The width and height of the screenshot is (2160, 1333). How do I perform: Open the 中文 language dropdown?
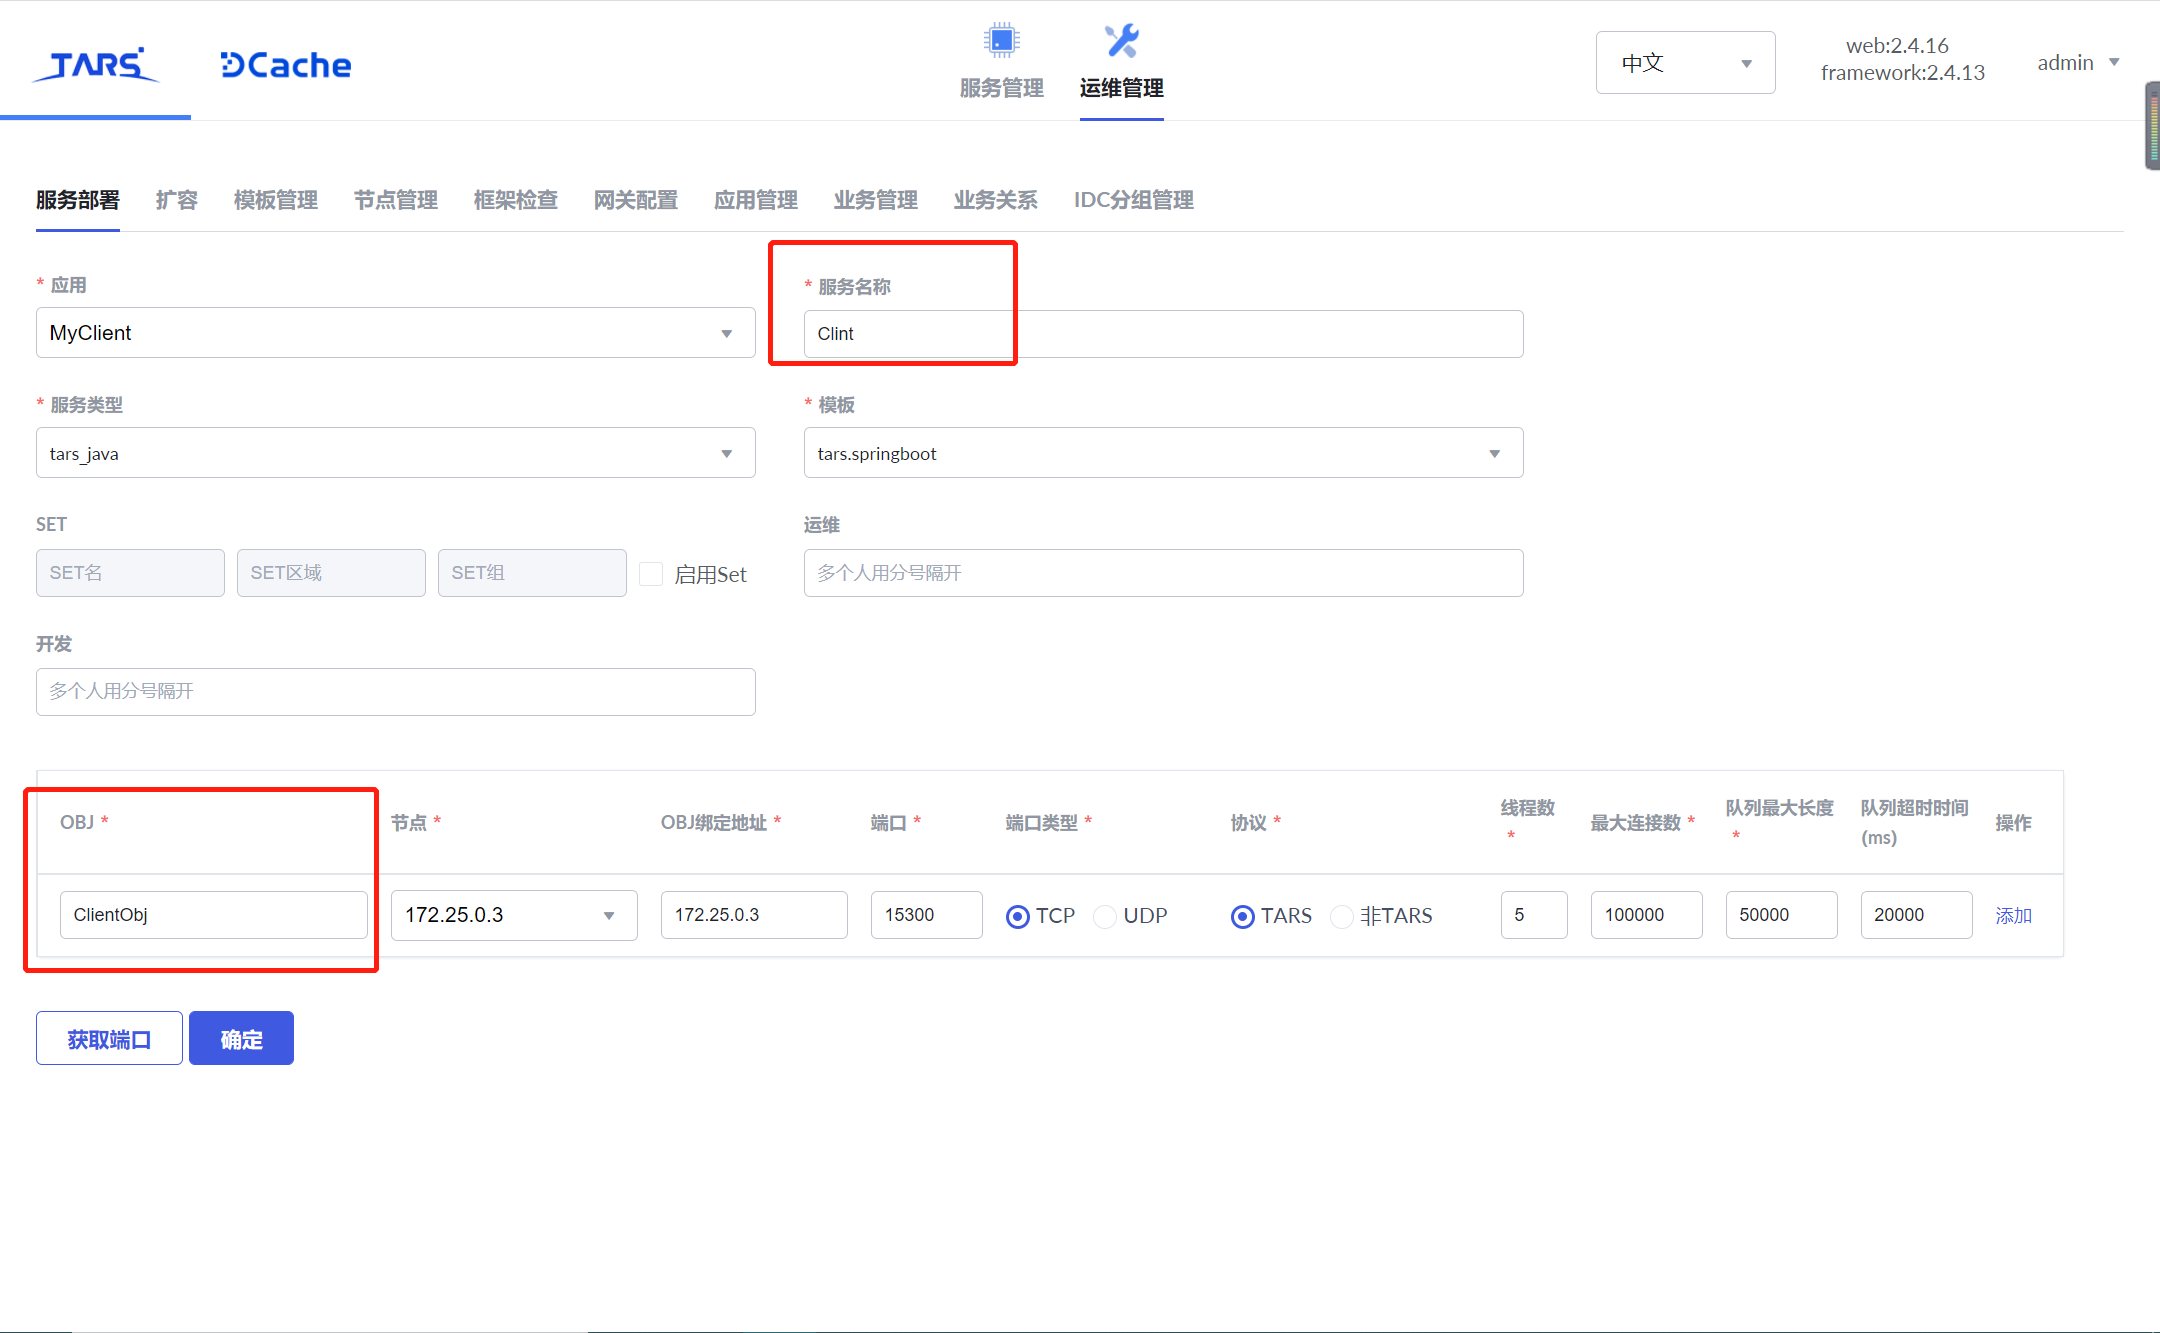pyautogui.click(x=1685, y=63)
